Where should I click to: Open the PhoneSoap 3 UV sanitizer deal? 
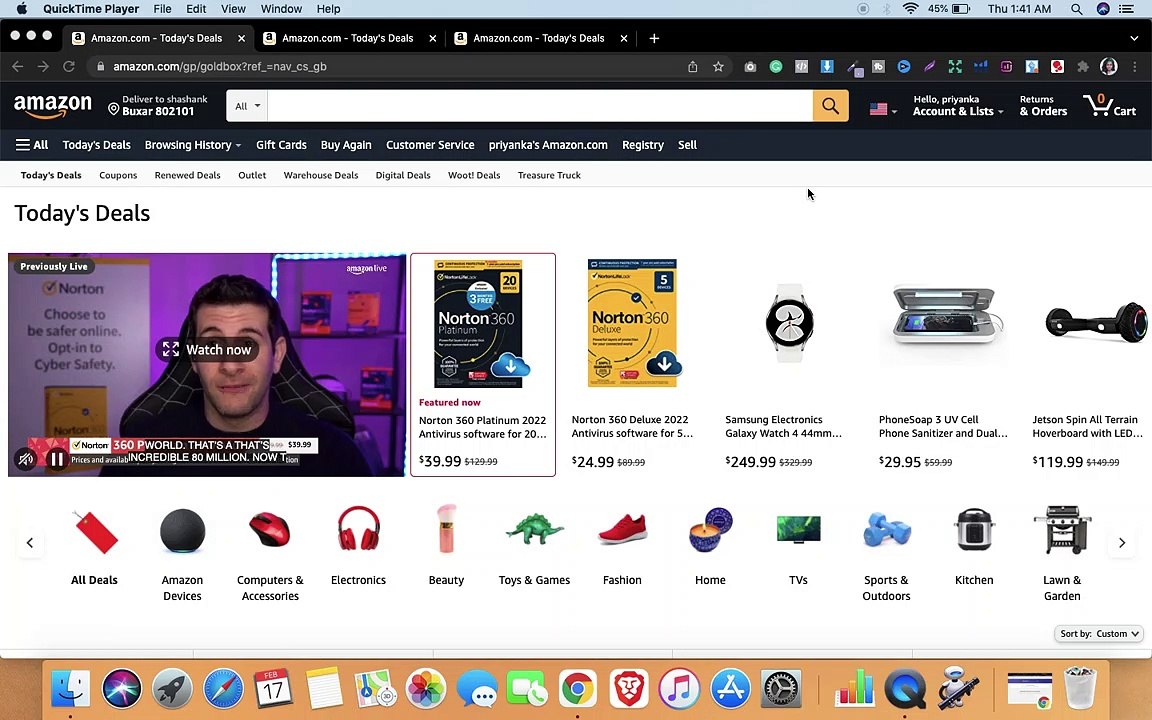coord(943,364)
